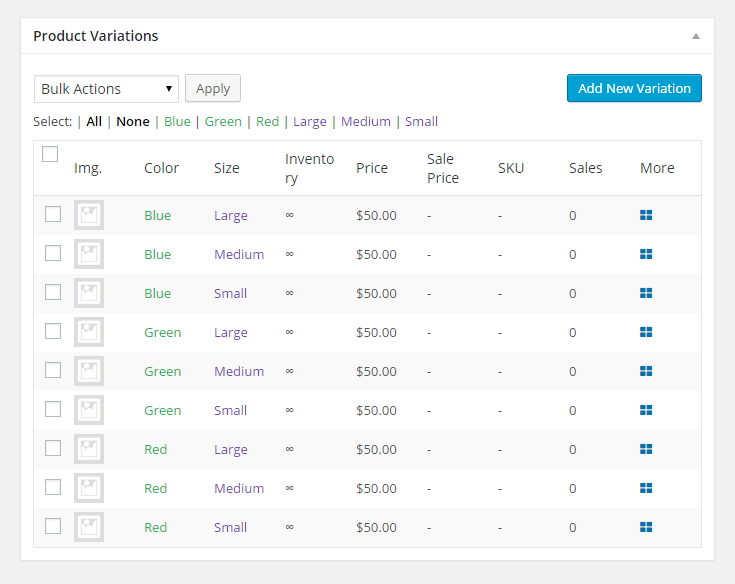Viewport: 735px width, 584px height.
Task: Open More options for Red Large variation
Action: pos(646,449)
